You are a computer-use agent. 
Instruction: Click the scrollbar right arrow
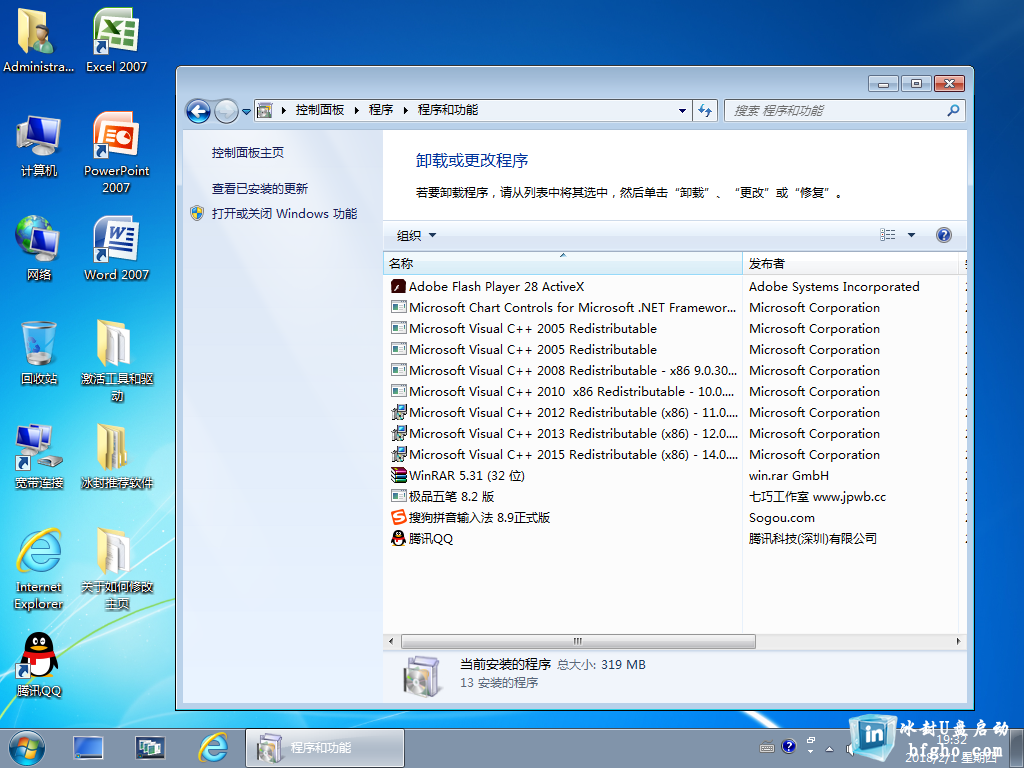click(958, 641)
